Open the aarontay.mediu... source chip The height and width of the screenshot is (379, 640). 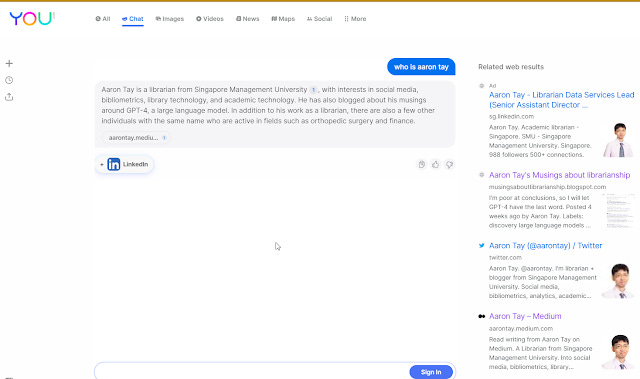pos(136,138)
